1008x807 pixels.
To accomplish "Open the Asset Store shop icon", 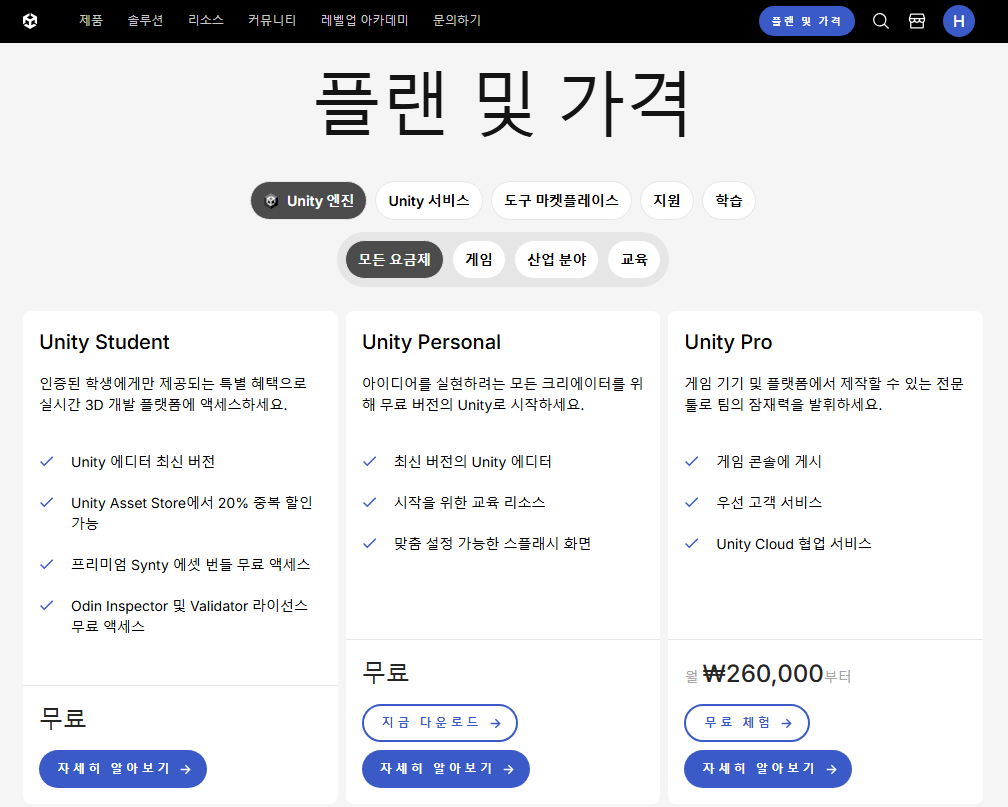I will pos(917,21).
